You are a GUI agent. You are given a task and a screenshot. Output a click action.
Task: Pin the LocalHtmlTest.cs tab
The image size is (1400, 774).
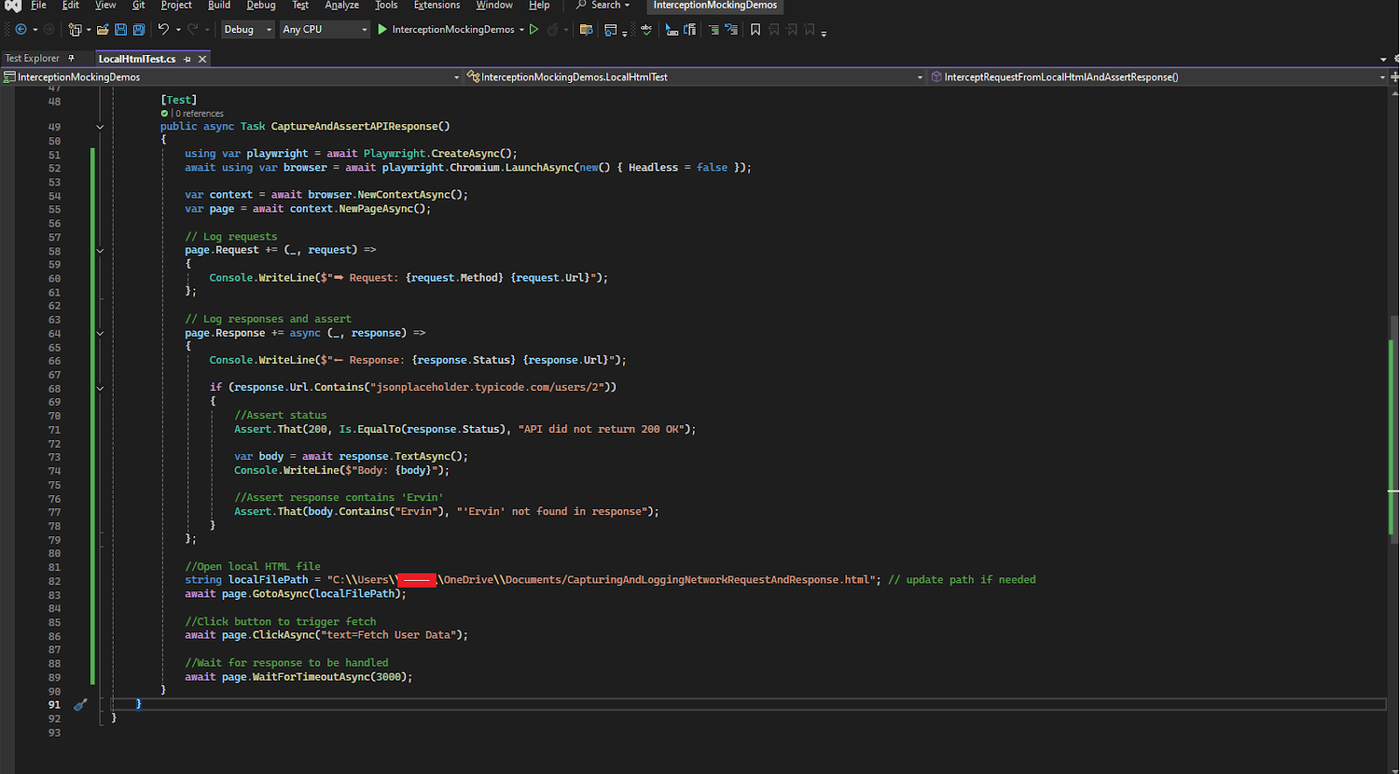click(187, 59)
